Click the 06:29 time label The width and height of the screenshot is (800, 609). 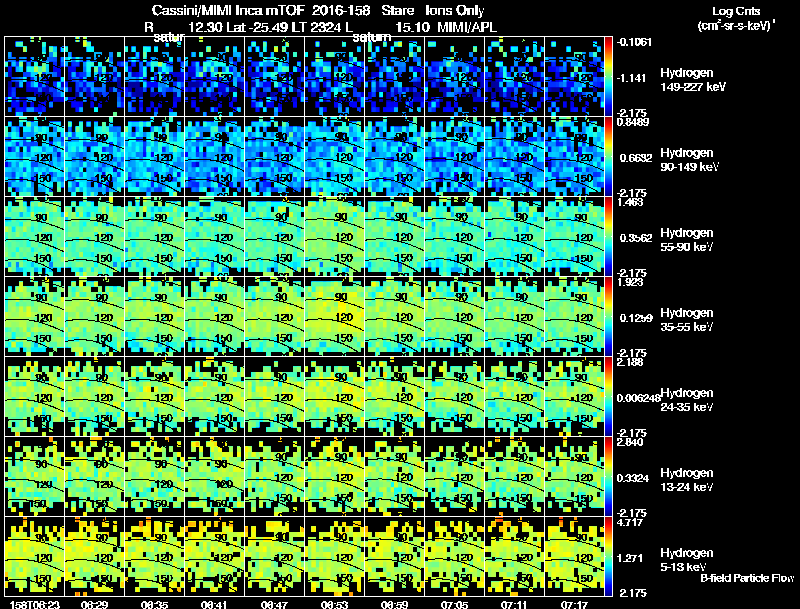(x=94, y=604)
